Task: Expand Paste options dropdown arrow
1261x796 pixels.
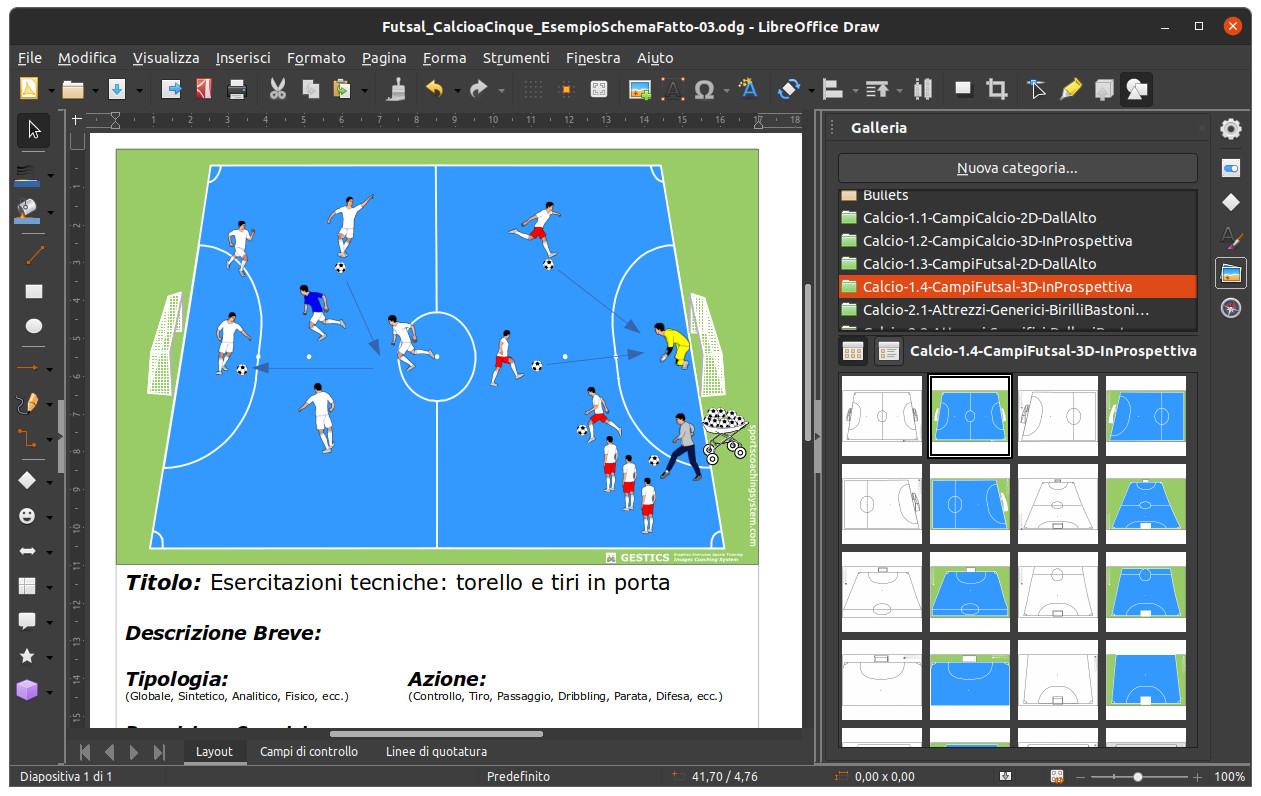Action: 364,90
